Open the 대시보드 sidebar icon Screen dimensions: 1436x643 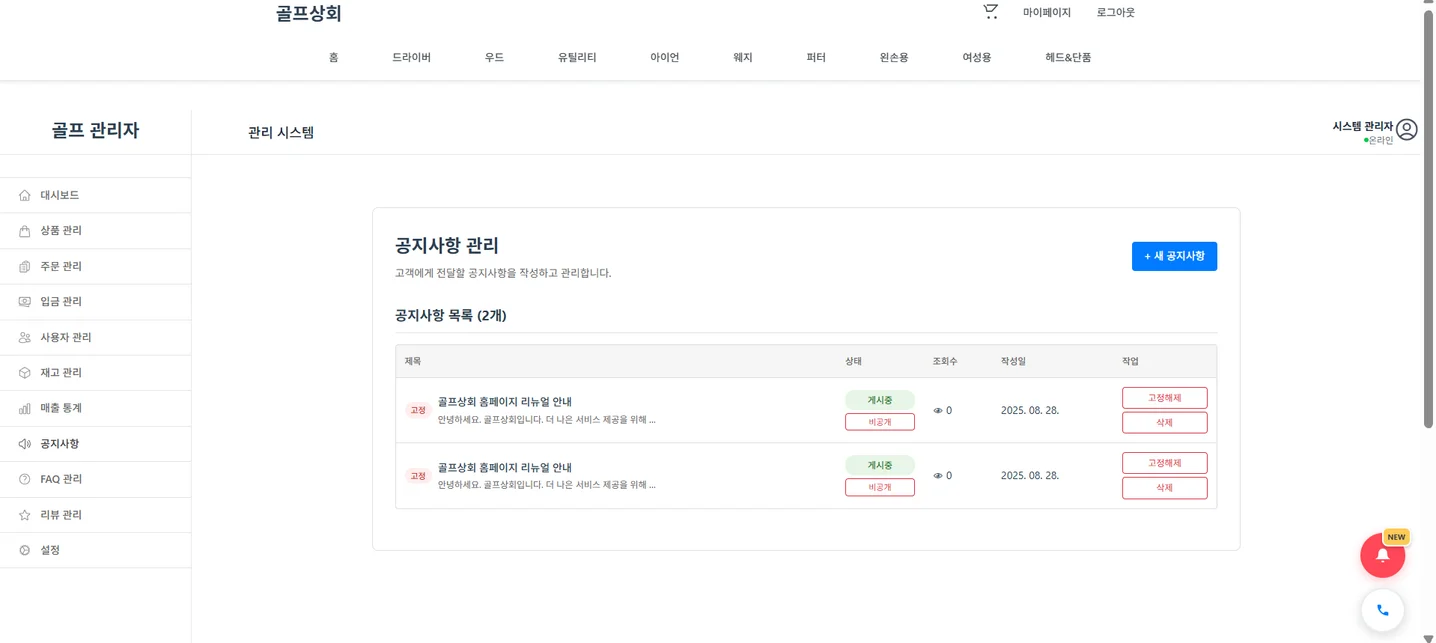point(24,195)
